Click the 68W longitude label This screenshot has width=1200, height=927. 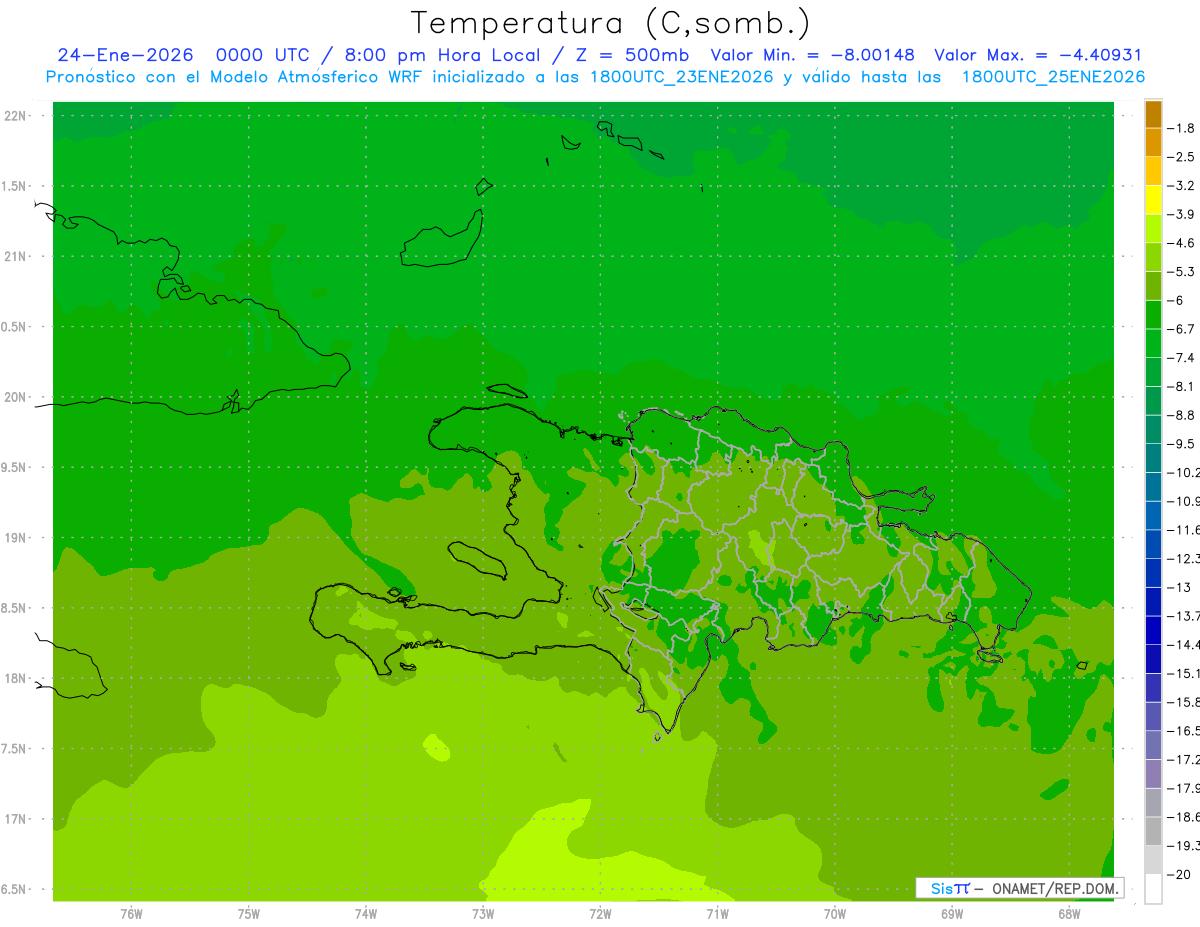1069,914
